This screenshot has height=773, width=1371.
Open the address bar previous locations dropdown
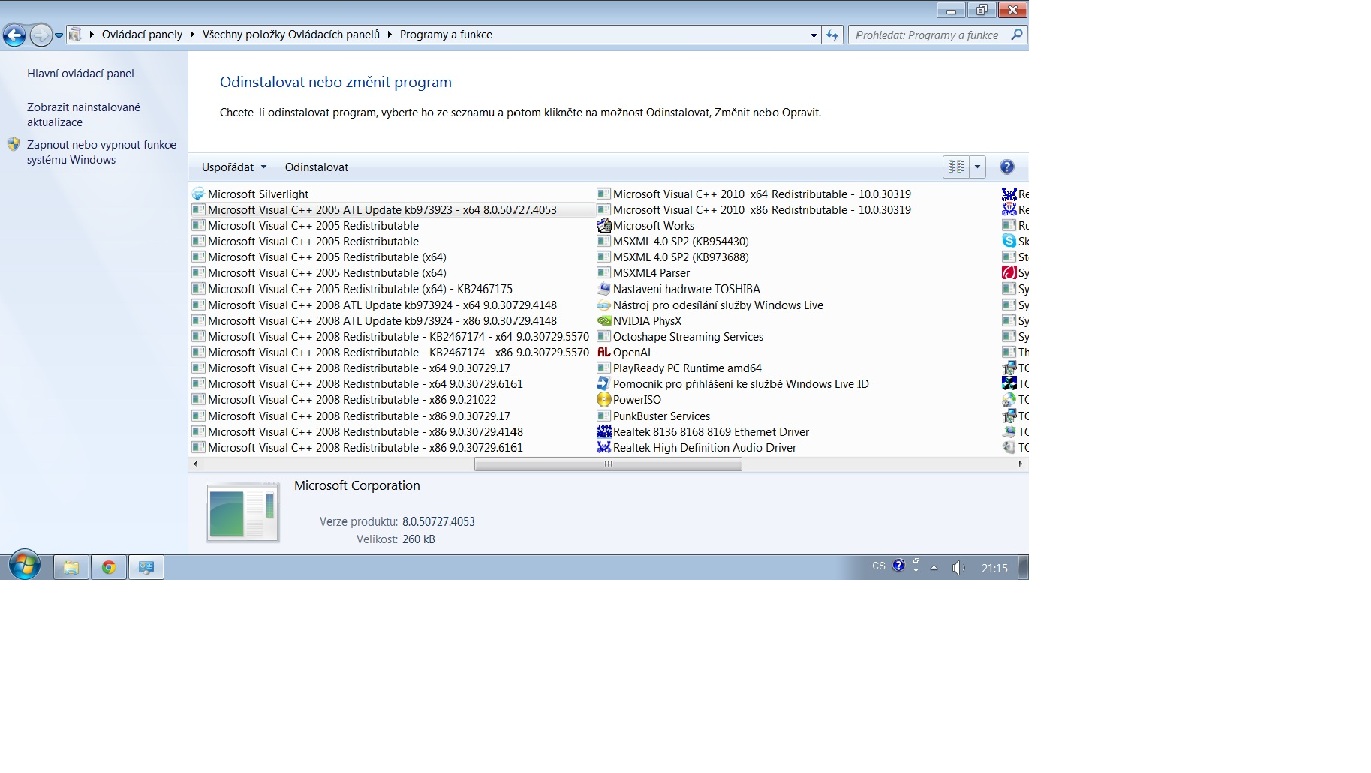click(x=813, y=35)
